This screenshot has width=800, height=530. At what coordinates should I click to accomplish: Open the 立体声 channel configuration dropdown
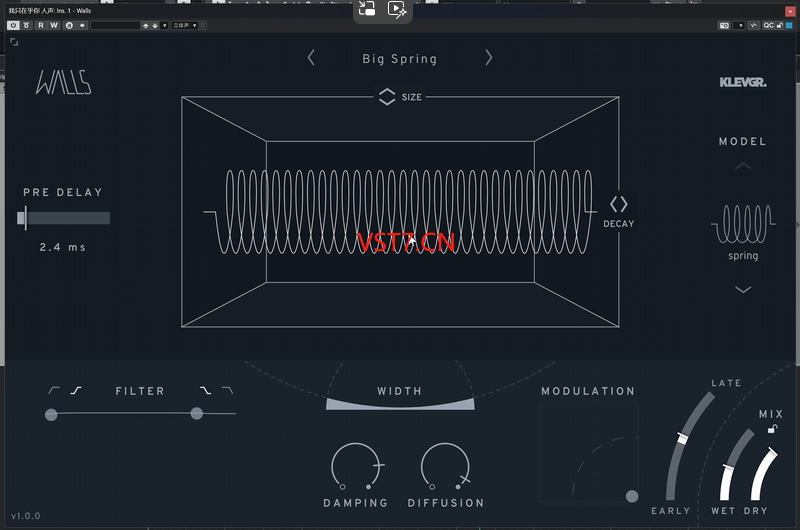coord(185,25)
